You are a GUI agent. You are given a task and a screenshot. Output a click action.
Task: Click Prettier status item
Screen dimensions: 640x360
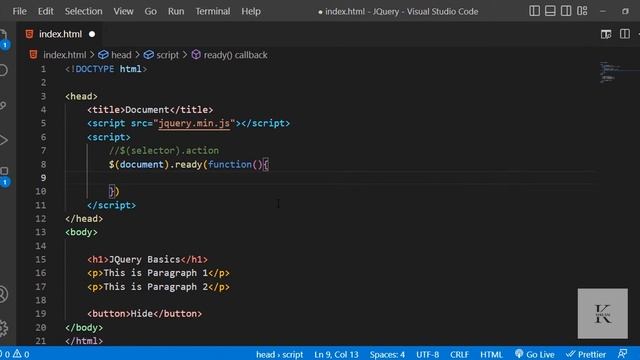(x=586, y=354)
